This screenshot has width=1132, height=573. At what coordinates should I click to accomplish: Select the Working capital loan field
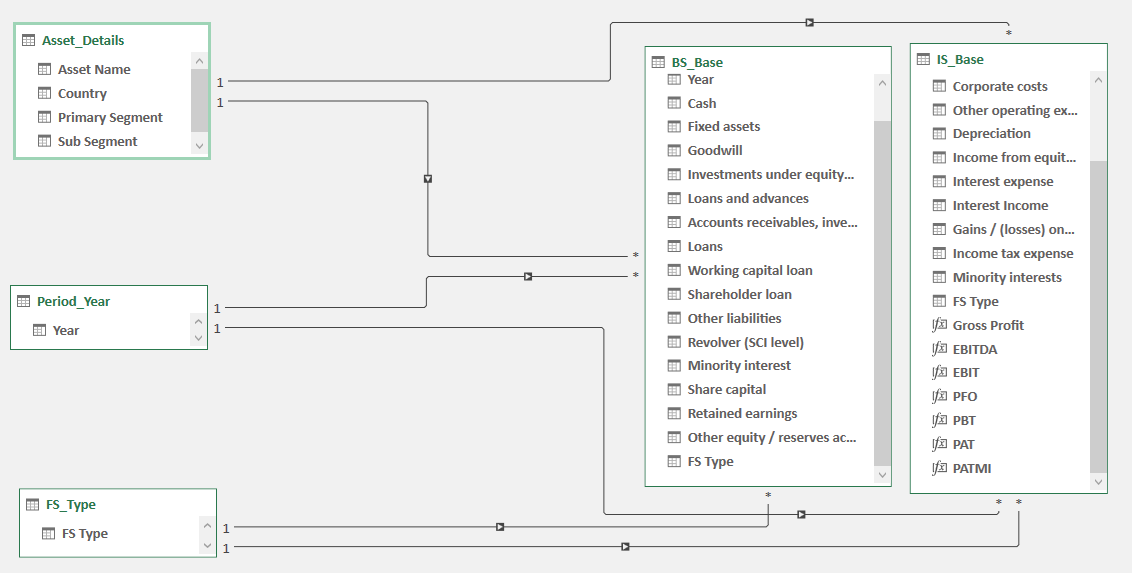click(x=750, y=270)
